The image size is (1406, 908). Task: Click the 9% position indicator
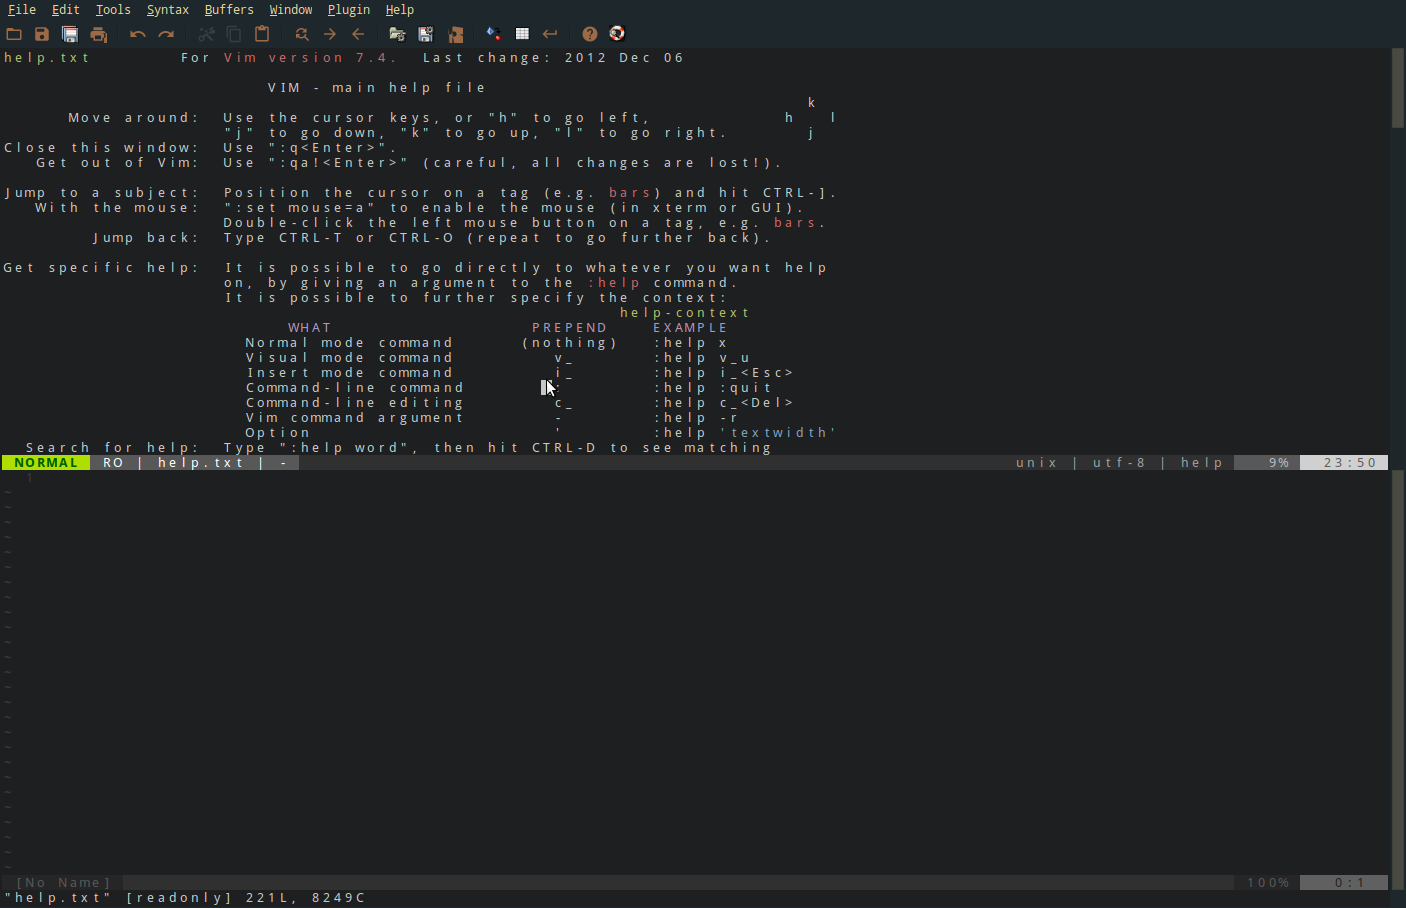pyautogui.click(x=1279, y=463)
